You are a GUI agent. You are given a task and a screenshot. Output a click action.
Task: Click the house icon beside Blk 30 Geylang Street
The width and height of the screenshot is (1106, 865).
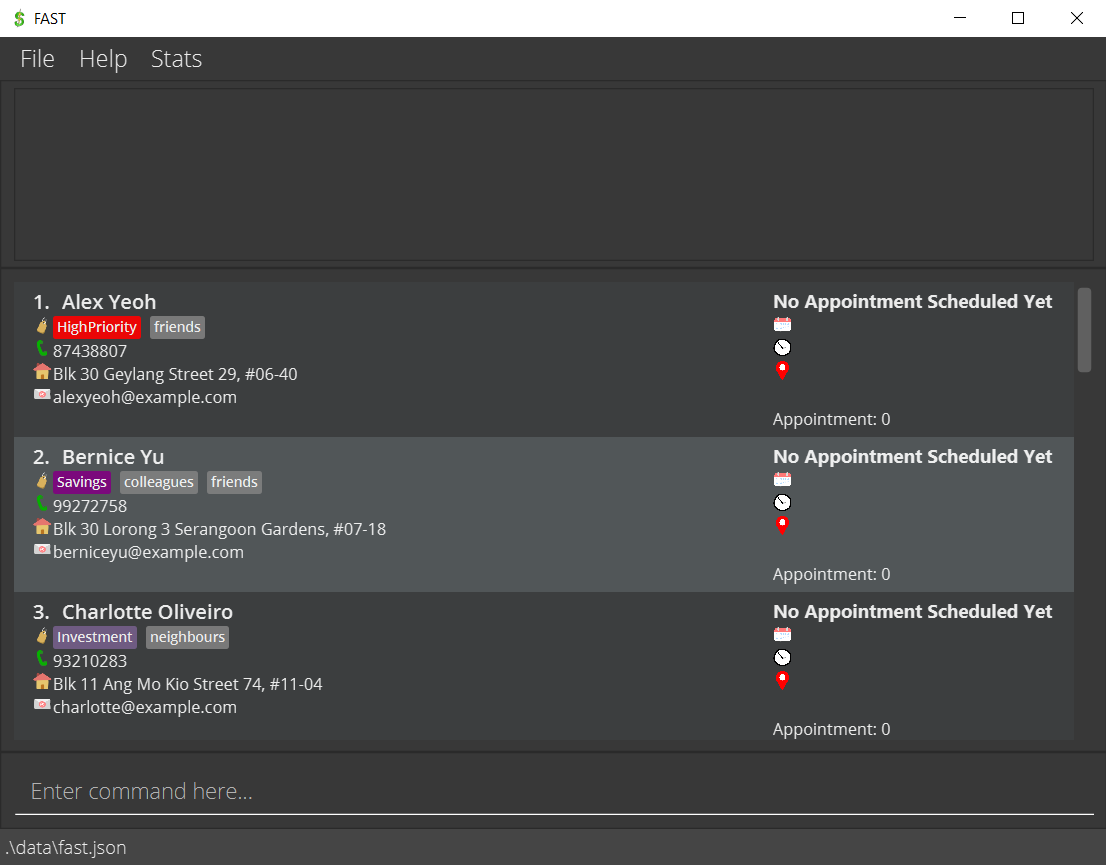(42, 372)
